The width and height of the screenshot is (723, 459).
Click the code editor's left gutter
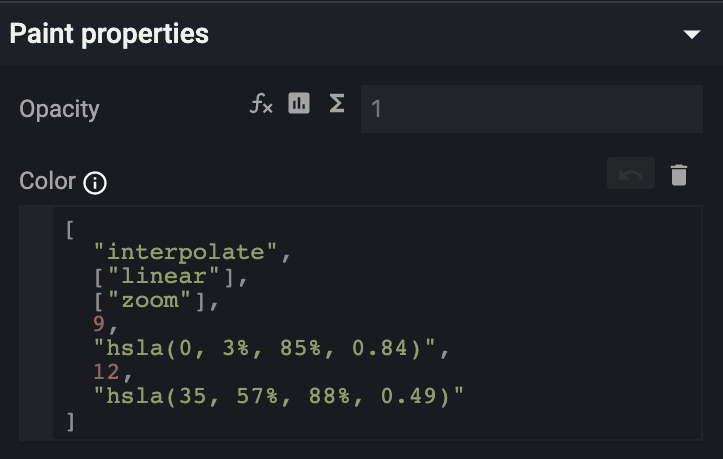(x=36, y=323)
